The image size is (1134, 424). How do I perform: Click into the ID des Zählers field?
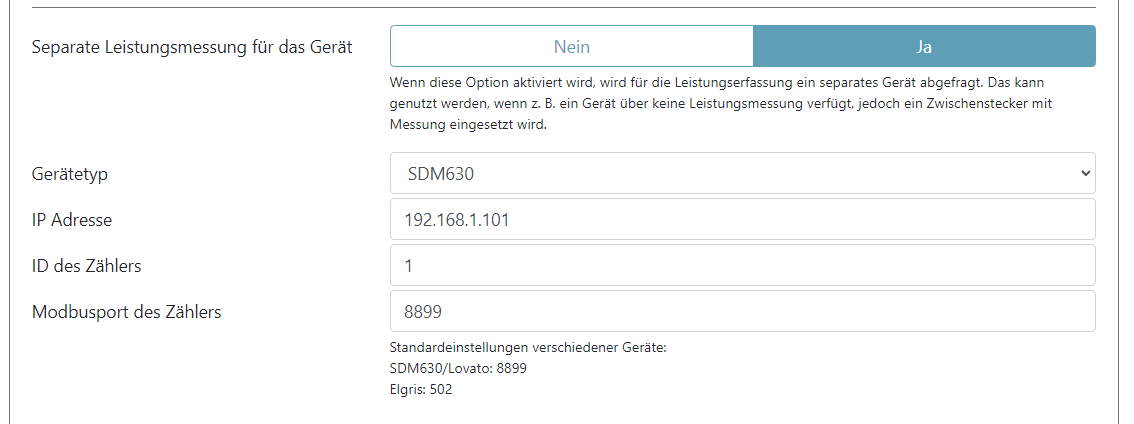click(742, 265)
